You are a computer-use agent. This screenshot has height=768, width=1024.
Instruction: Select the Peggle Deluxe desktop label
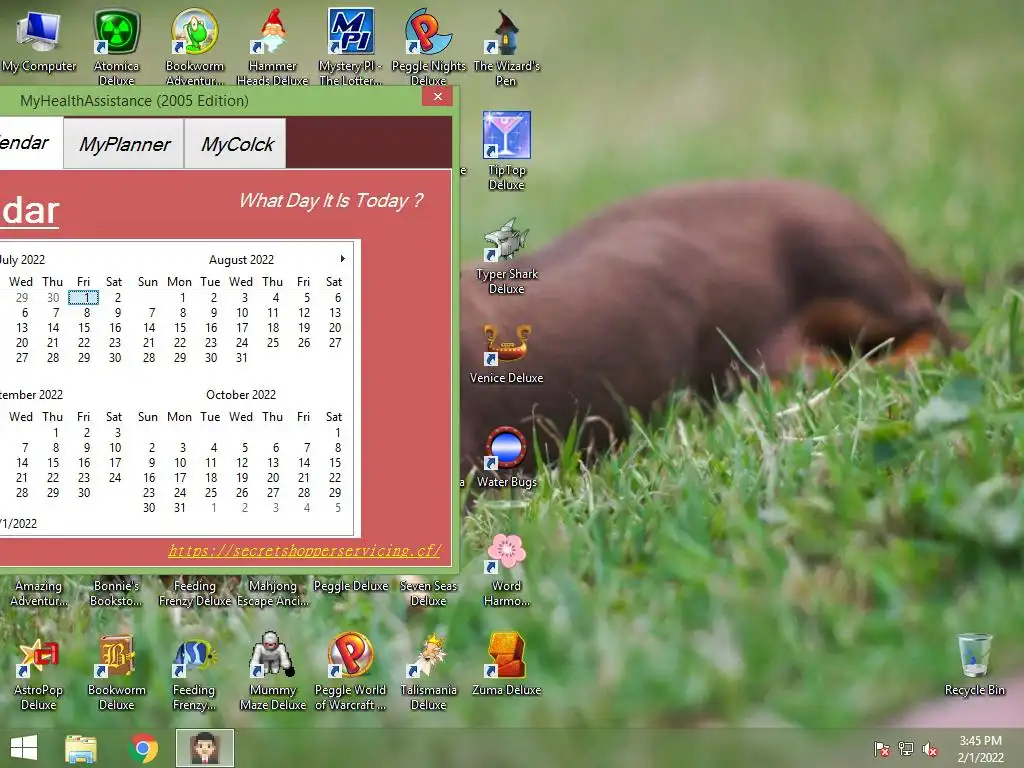tap(351, 586)
